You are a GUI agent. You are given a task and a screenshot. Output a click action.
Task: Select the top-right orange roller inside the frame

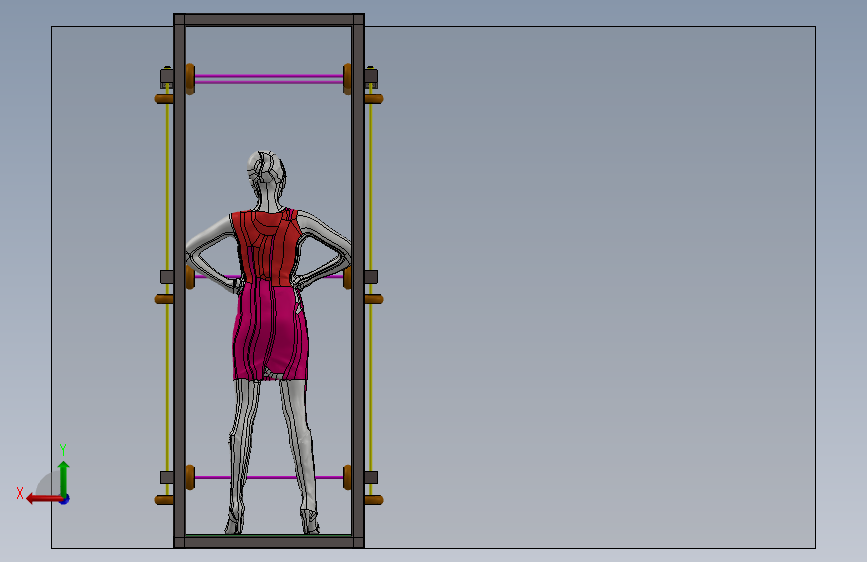coord(347,79)
